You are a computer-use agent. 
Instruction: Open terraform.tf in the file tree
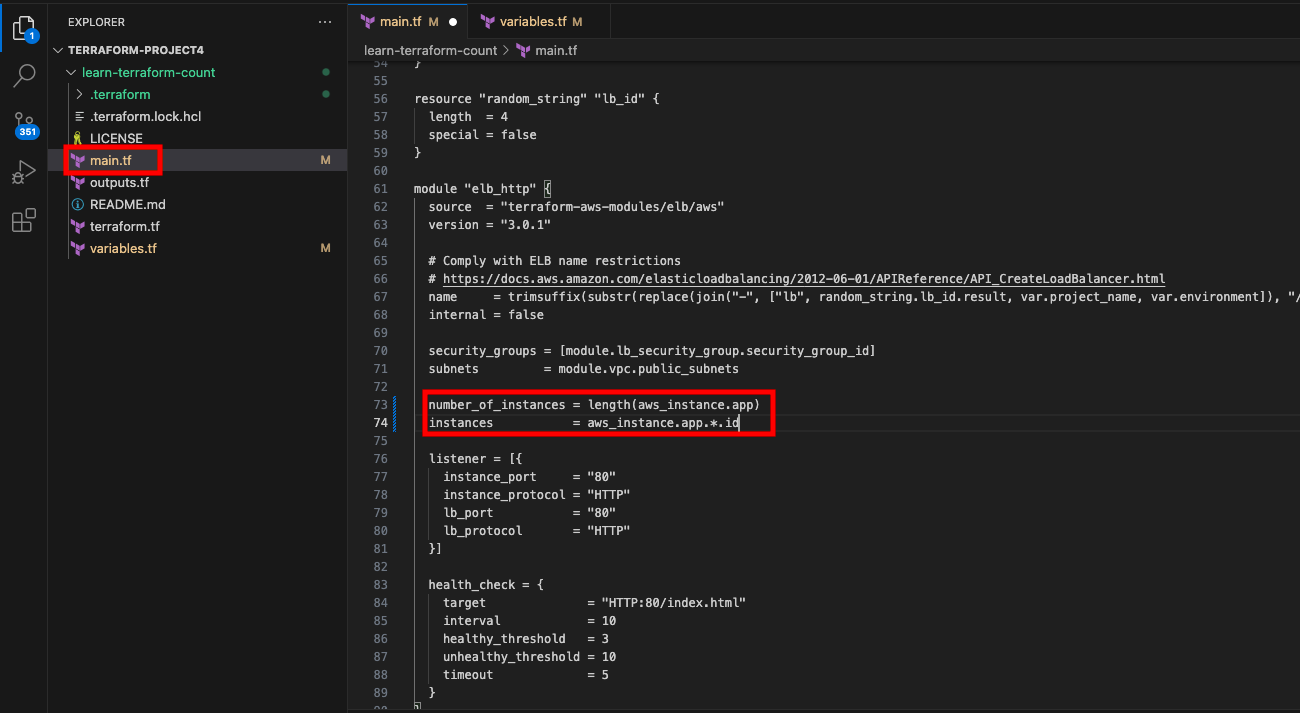point(125,226)
